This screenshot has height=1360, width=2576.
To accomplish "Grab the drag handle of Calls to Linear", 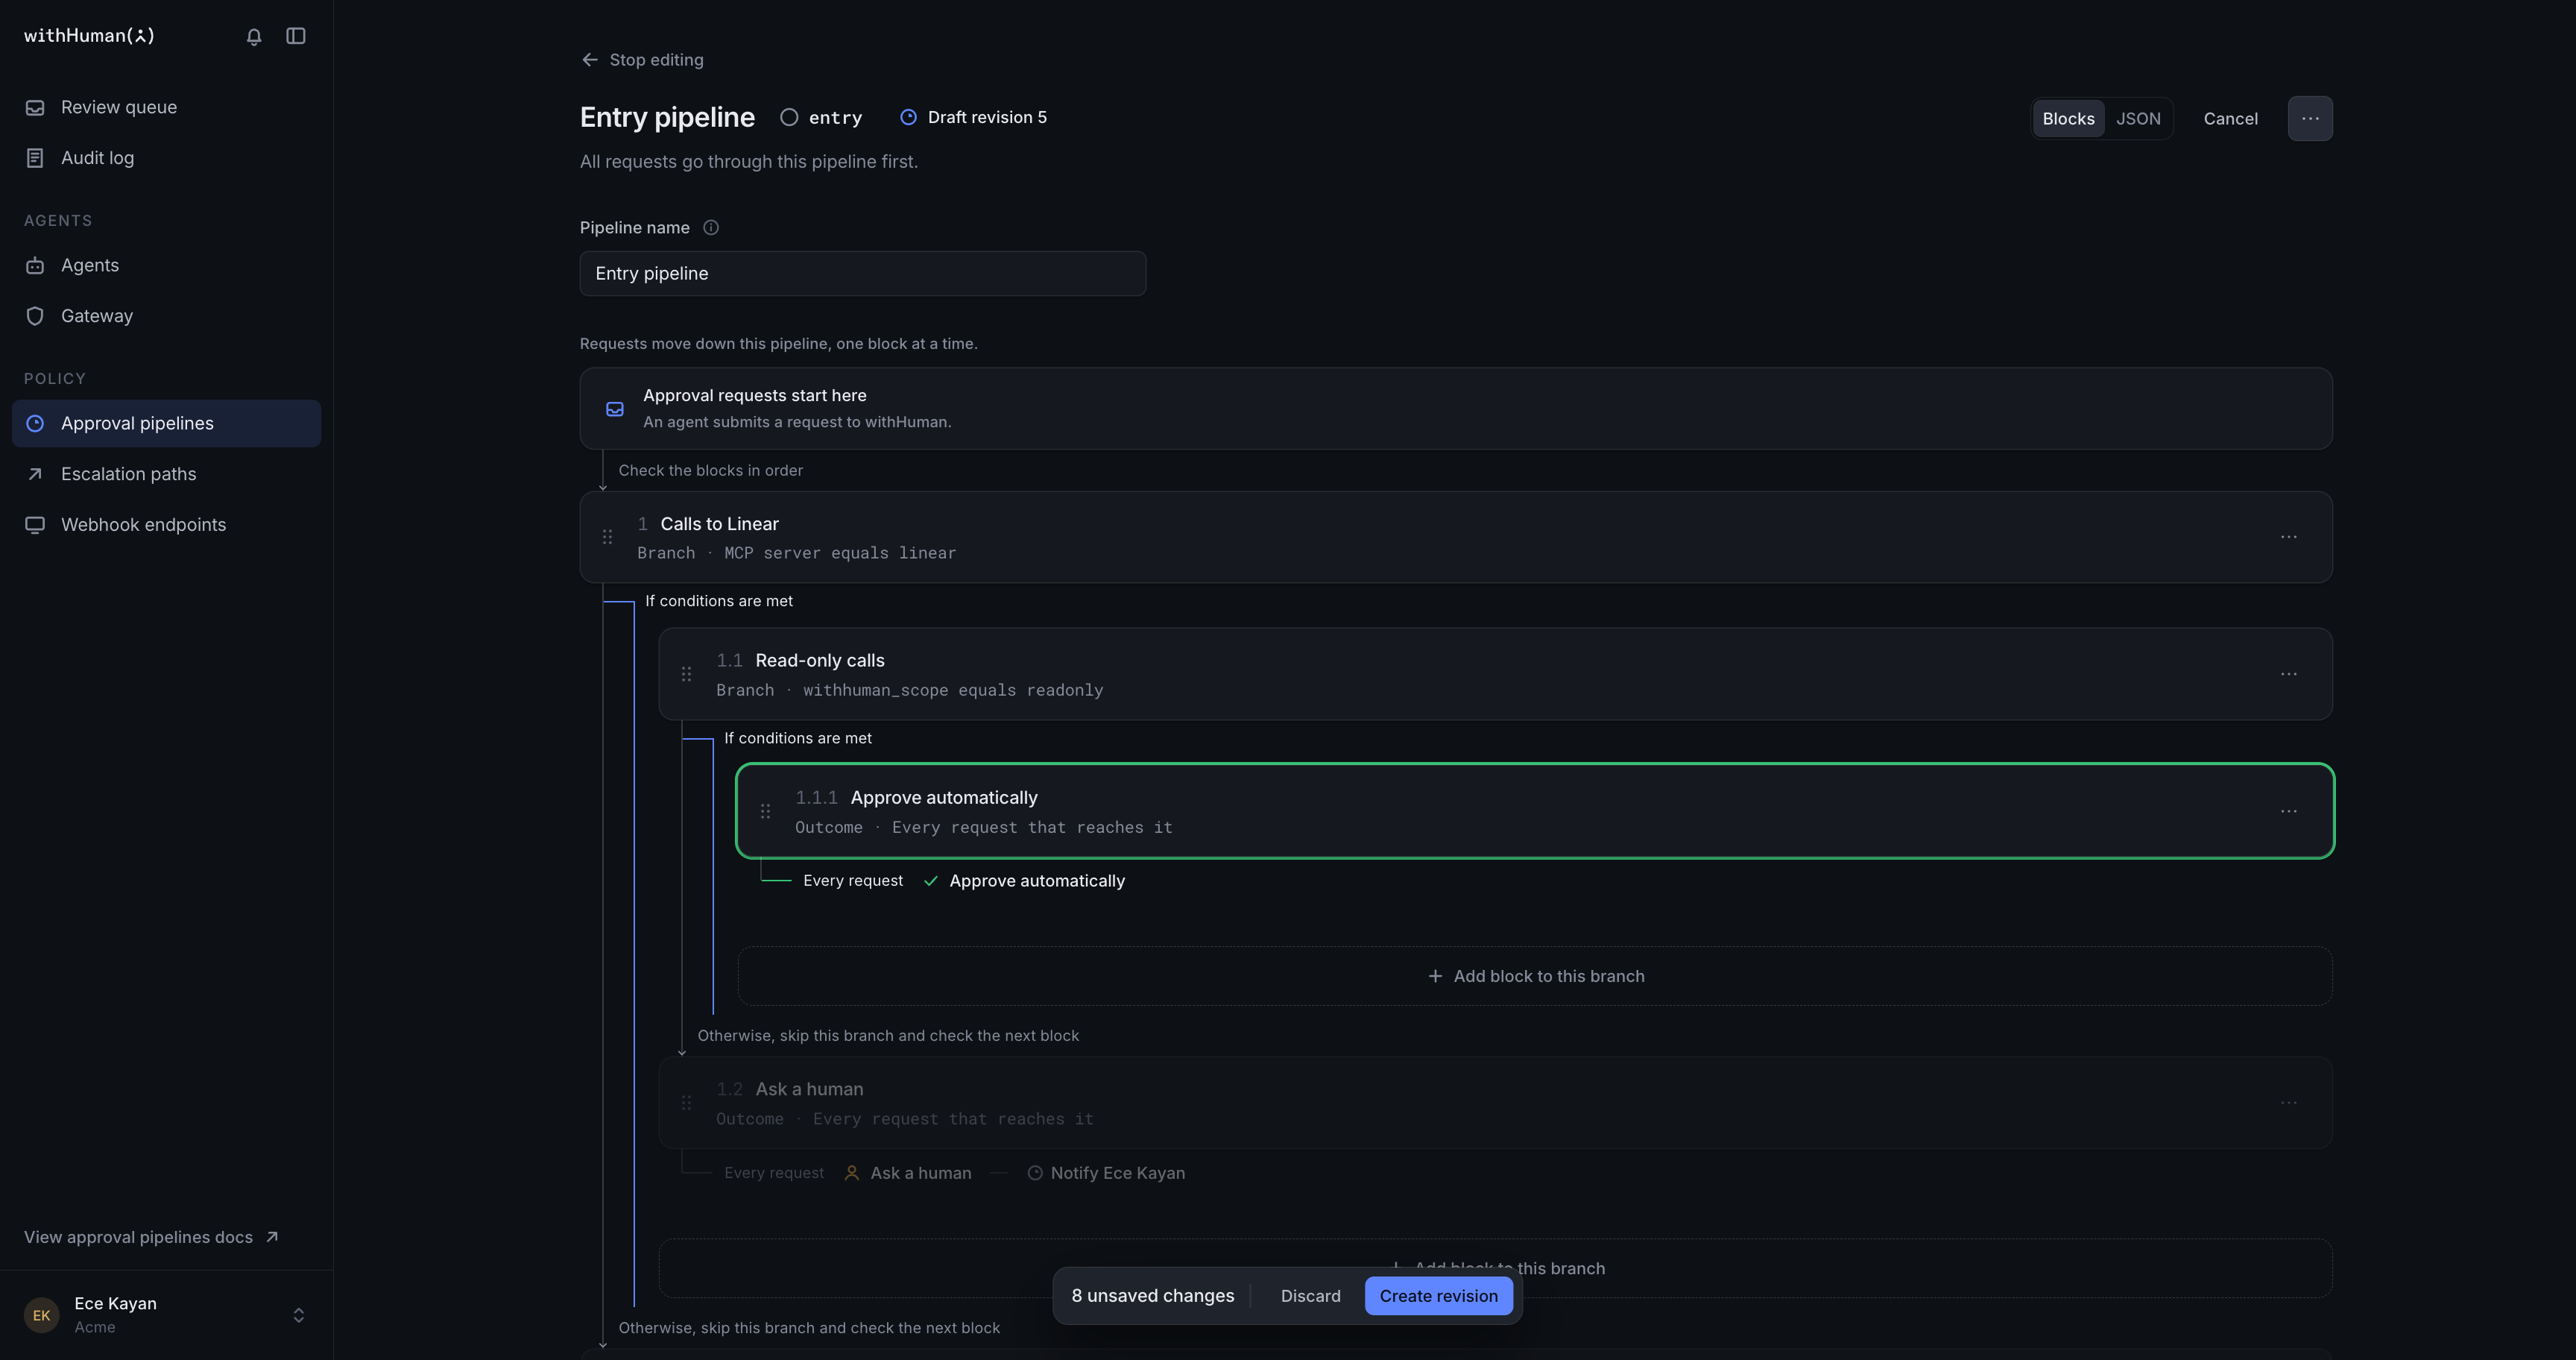I will [607, 537].
